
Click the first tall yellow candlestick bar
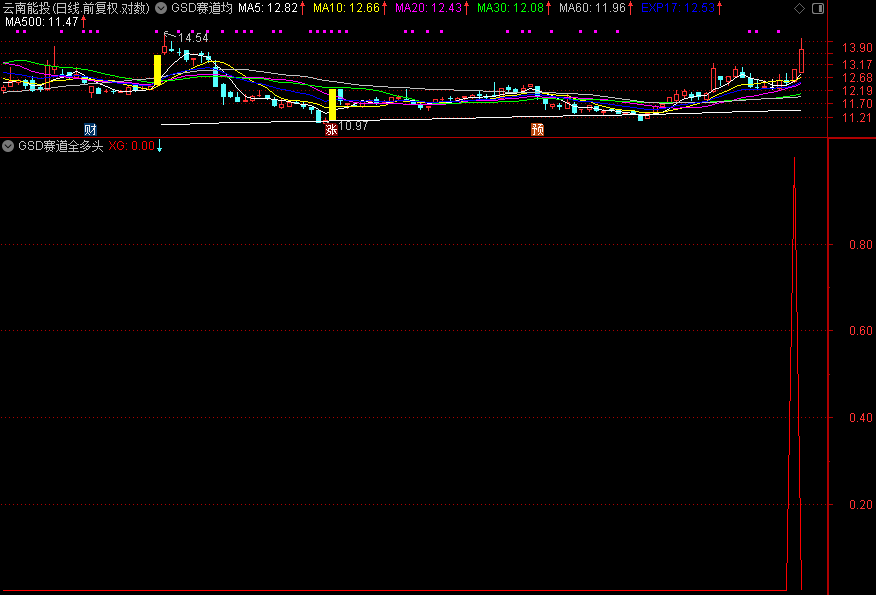[157, 69]
